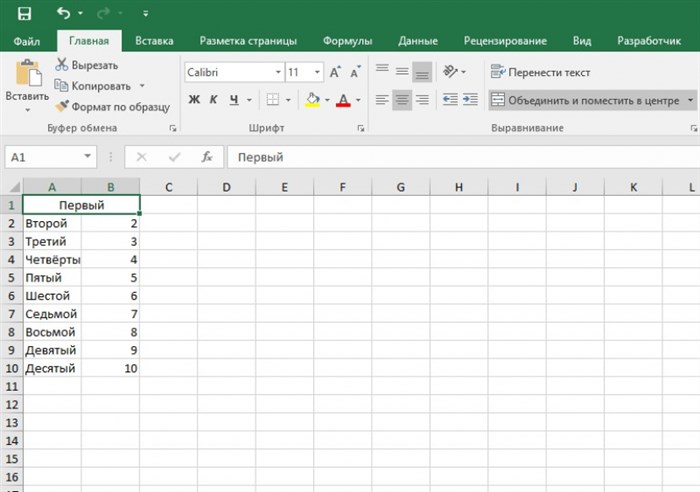Image resolution: width=700 pixels, height=492 pixels.
Task: Open the Данные tab
Action: [x=418, y=41]
